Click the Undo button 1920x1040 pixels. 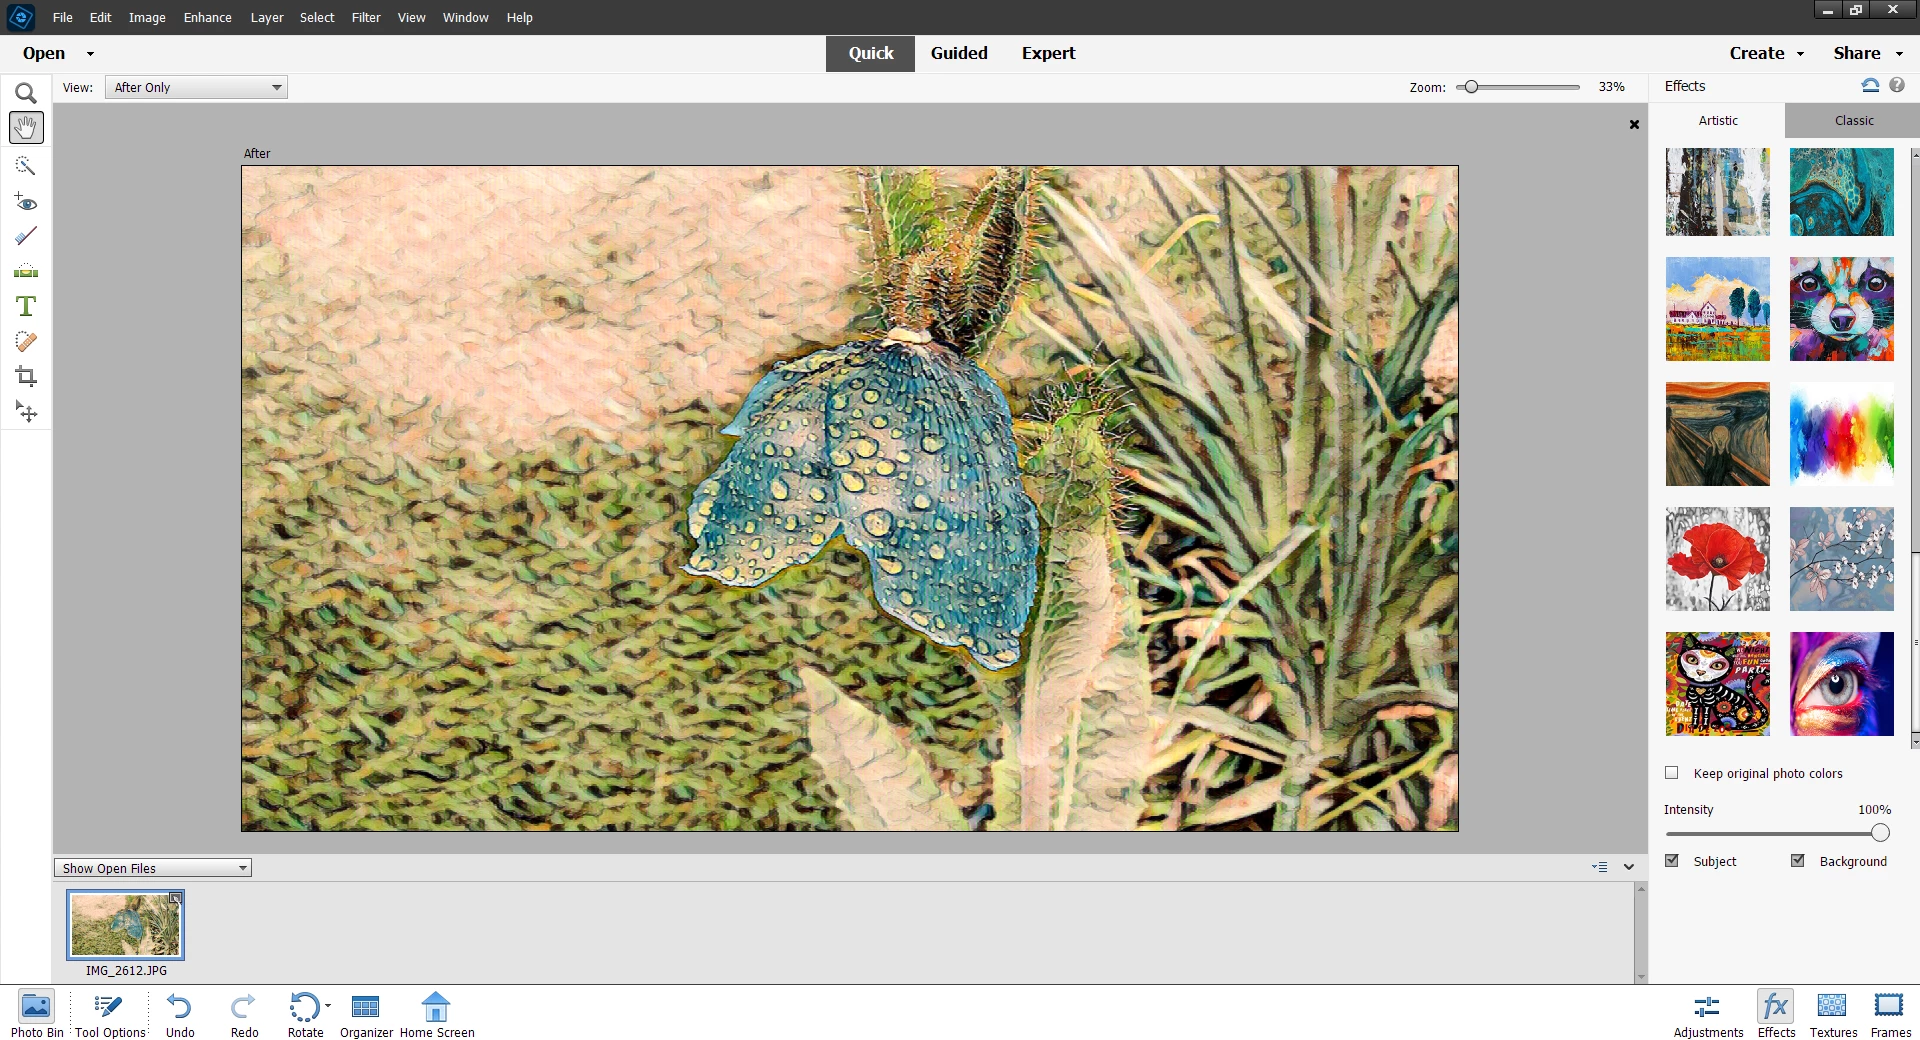coord(180,1014)
